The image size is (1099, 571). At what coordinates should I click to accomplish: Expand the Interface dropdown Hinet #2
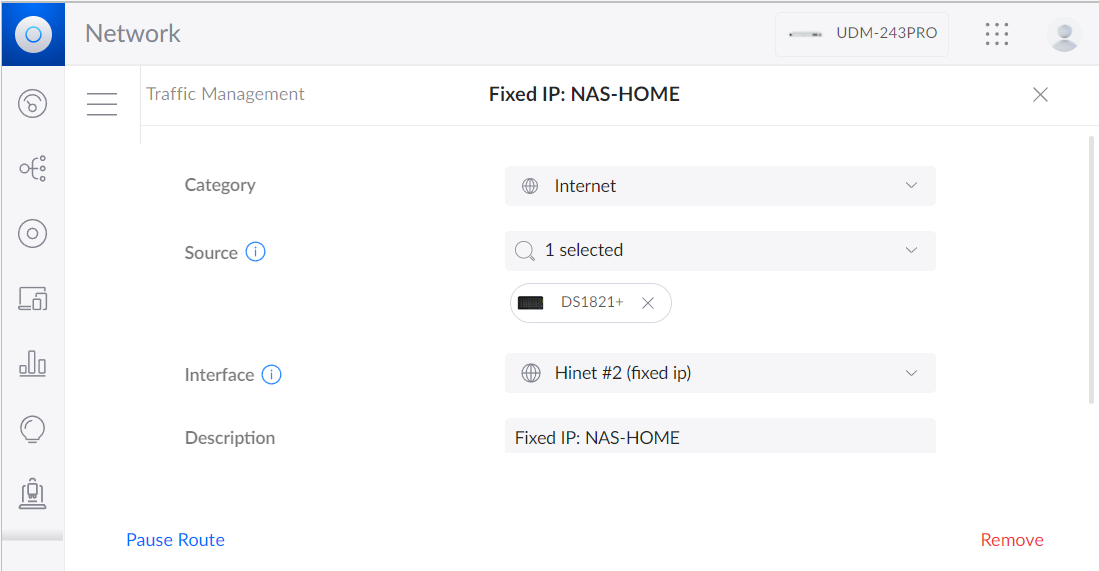click(x=720, y=373)
